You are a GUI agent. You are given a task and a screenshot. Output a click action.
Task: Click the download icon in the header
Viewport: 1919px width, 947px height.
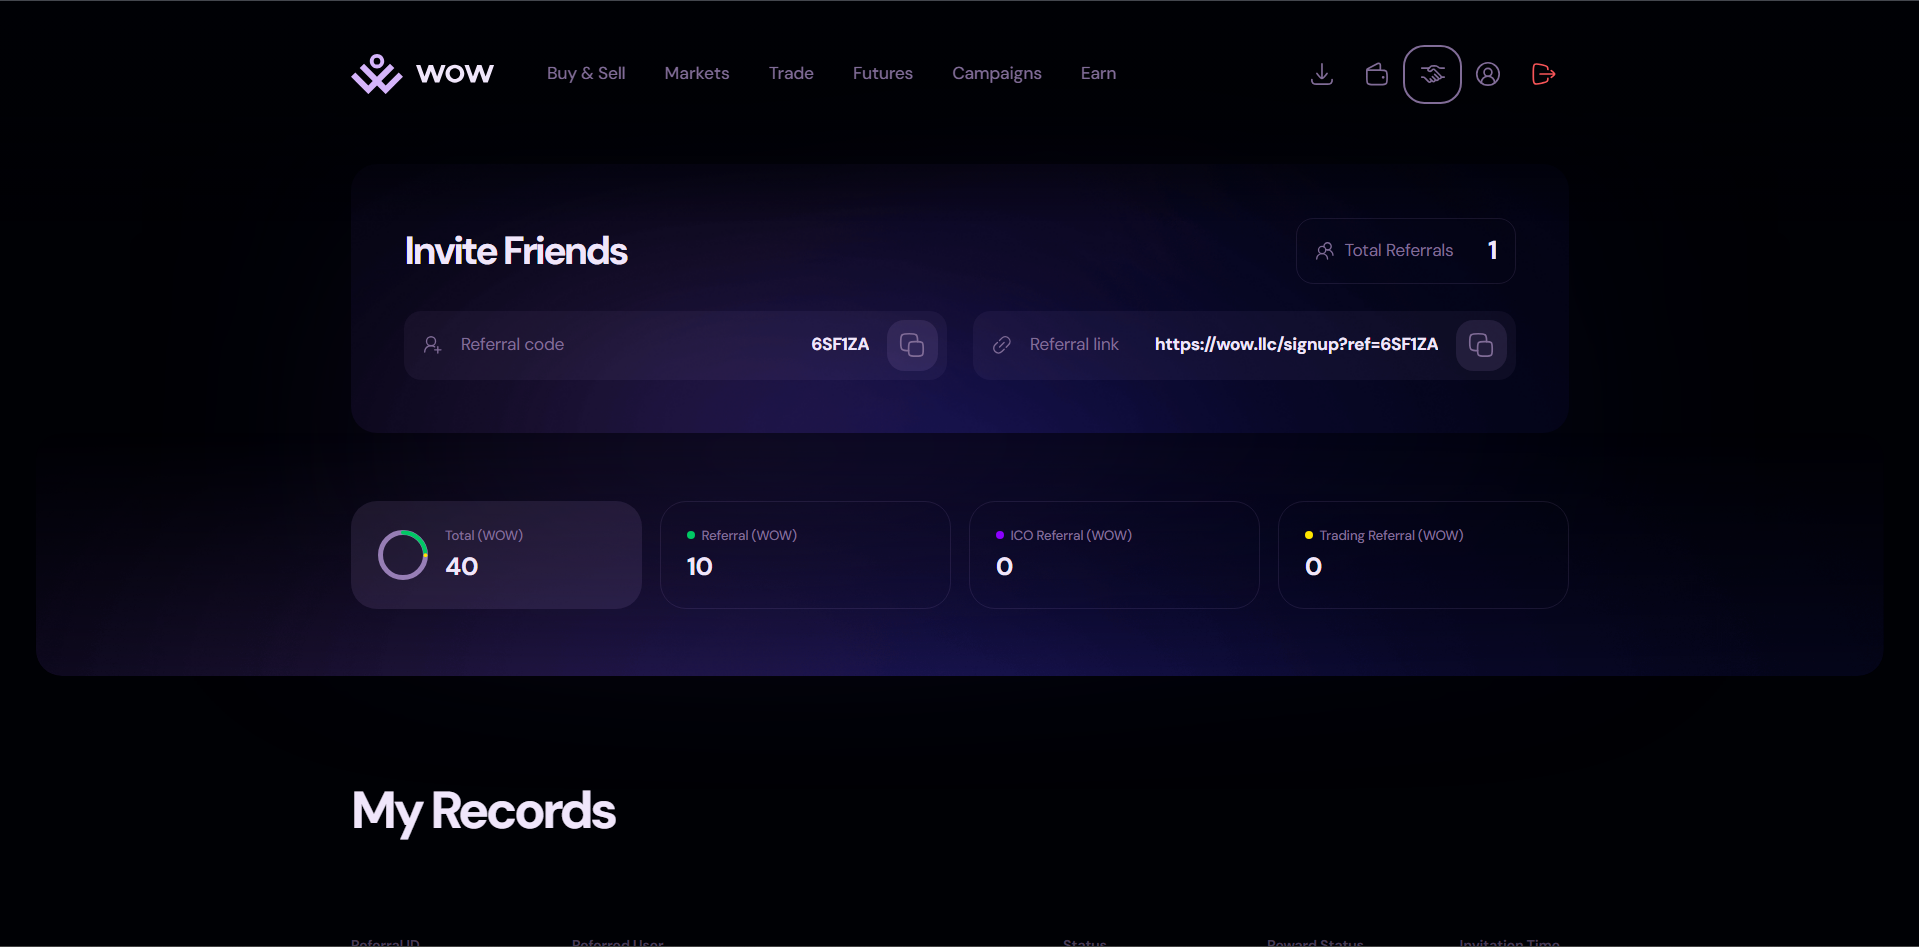coord(1320,73)
